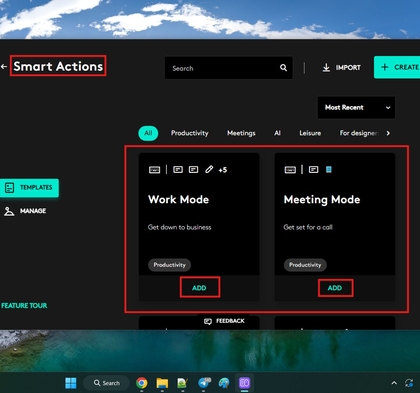Viewport: 420px width, 393px height.
Task: Open the Notepad++ taskbar icon
Action: click(x=183, y=383)
